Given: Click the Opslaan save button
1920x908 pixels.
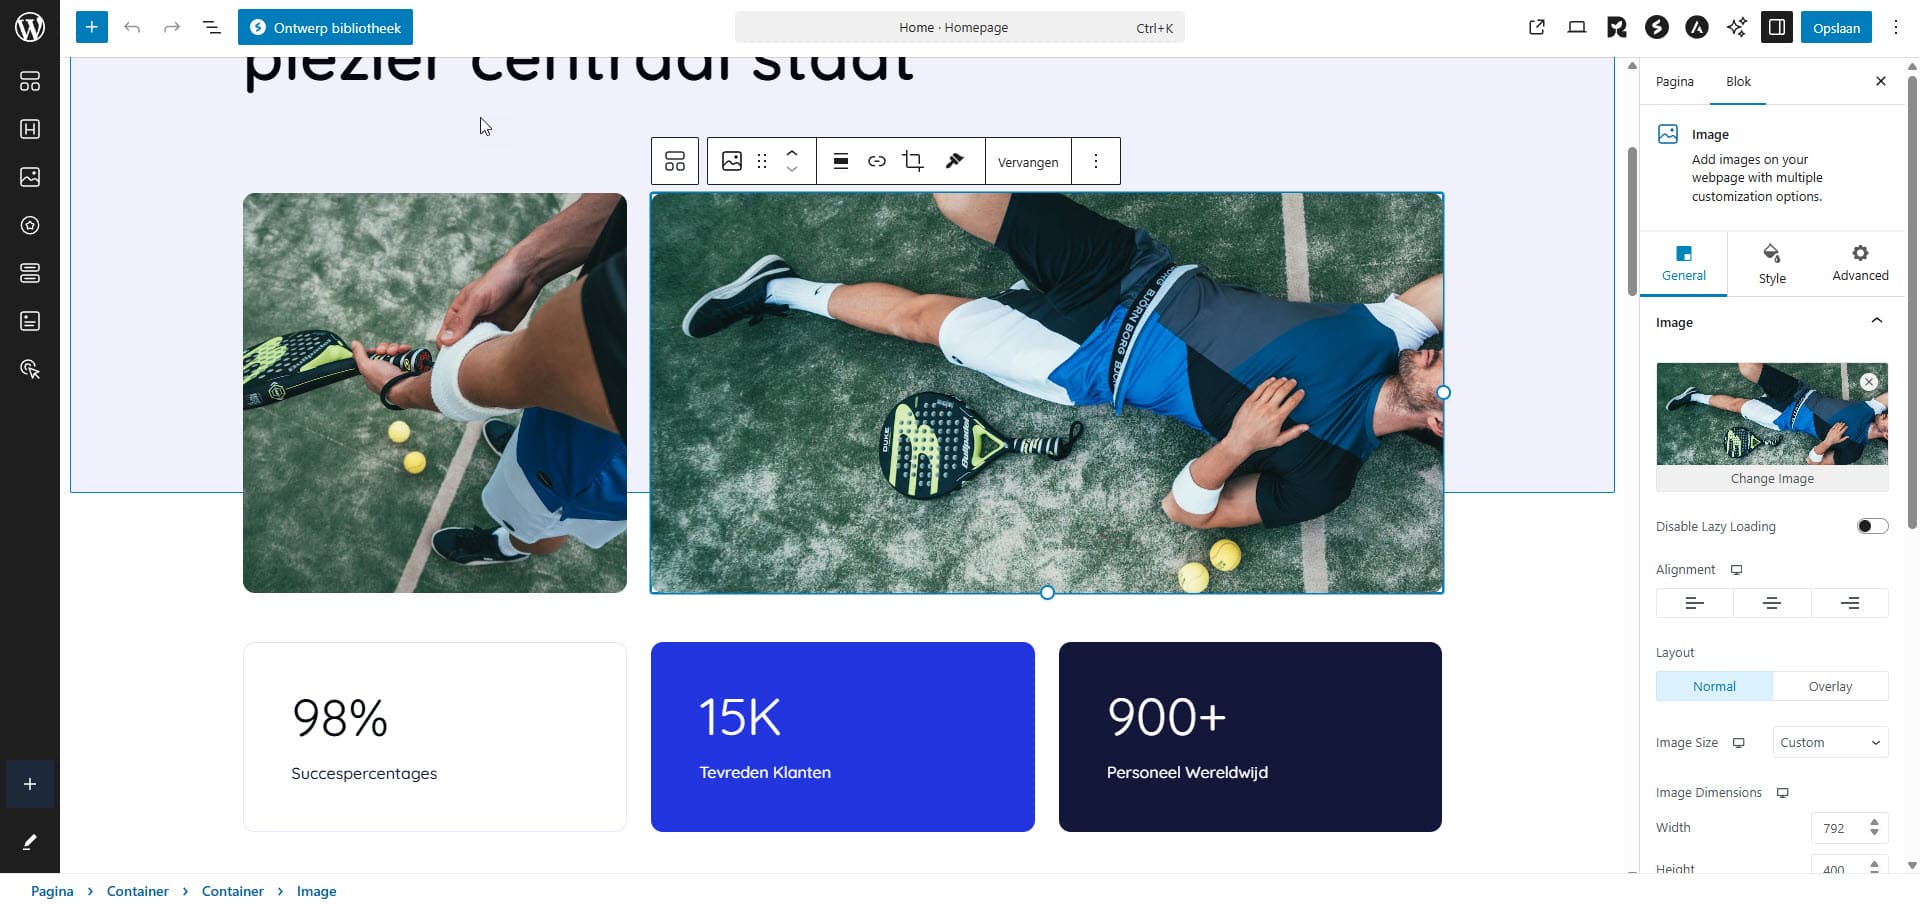Looking at the screenshot, I should [1836, 27].
